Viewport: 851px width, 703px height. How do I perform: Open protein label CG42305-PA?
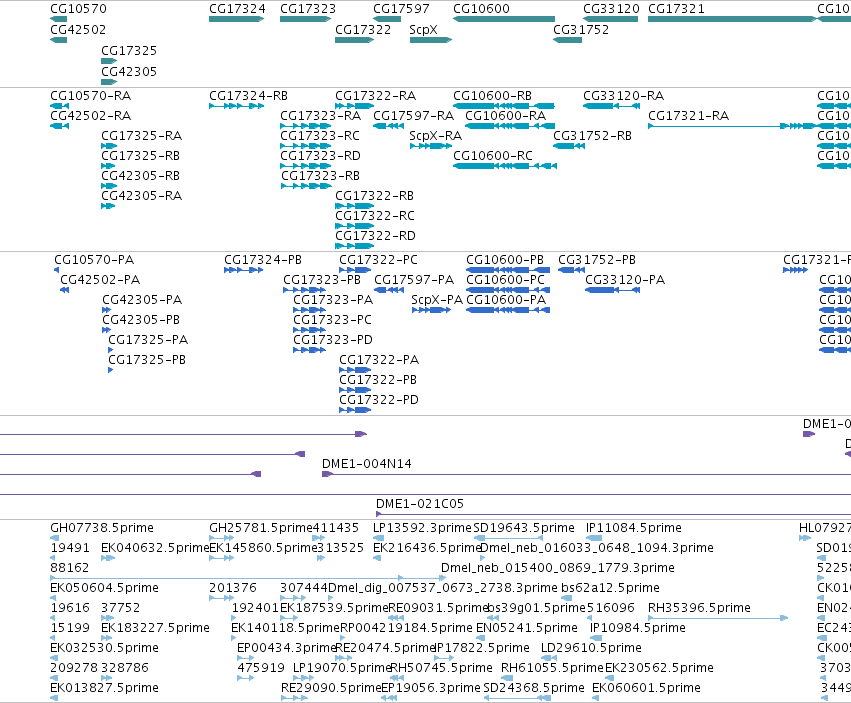click(142, 300)
